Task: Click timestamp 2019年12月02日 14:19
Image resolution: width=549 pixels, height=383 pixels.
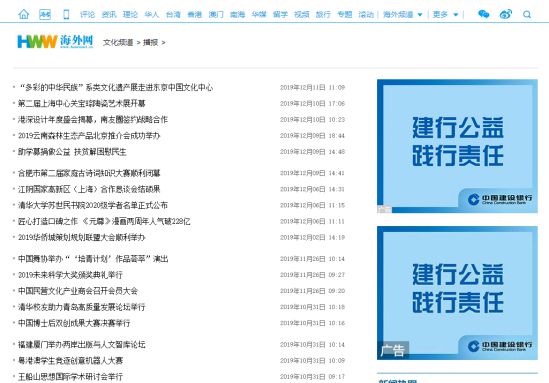Action: click(312, 237)
